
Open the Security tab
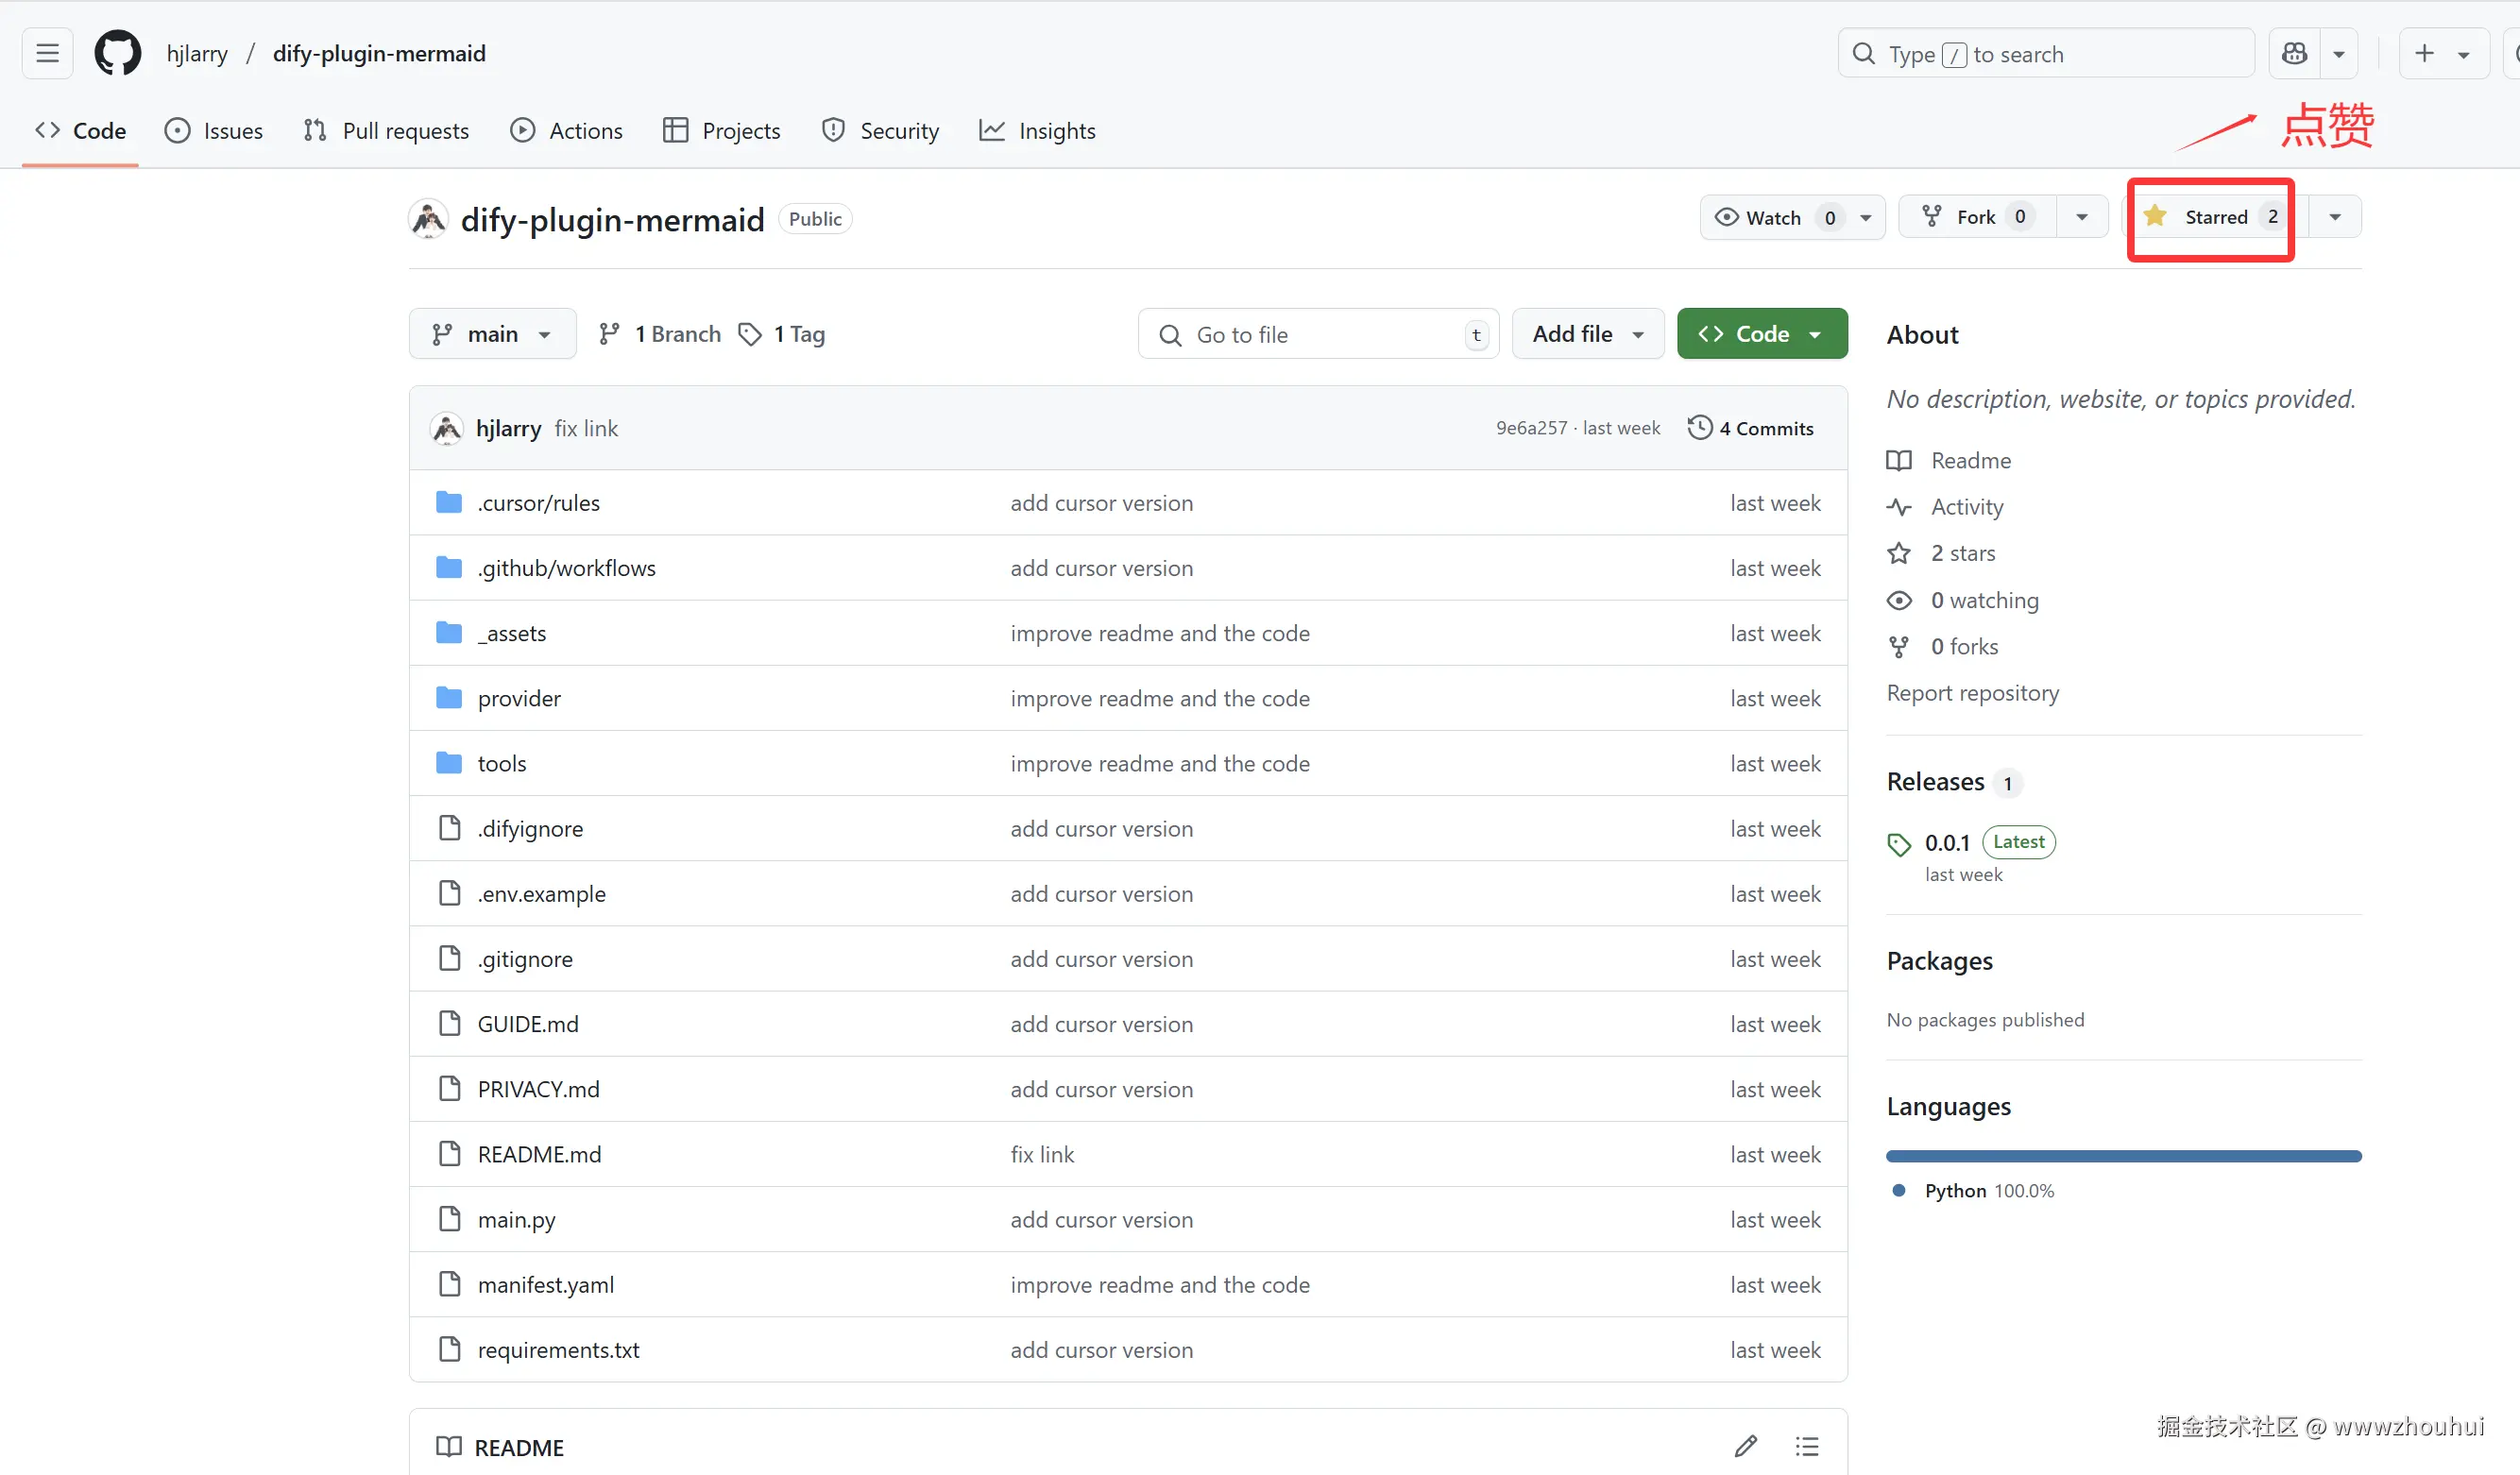click(x=880, y=131)
